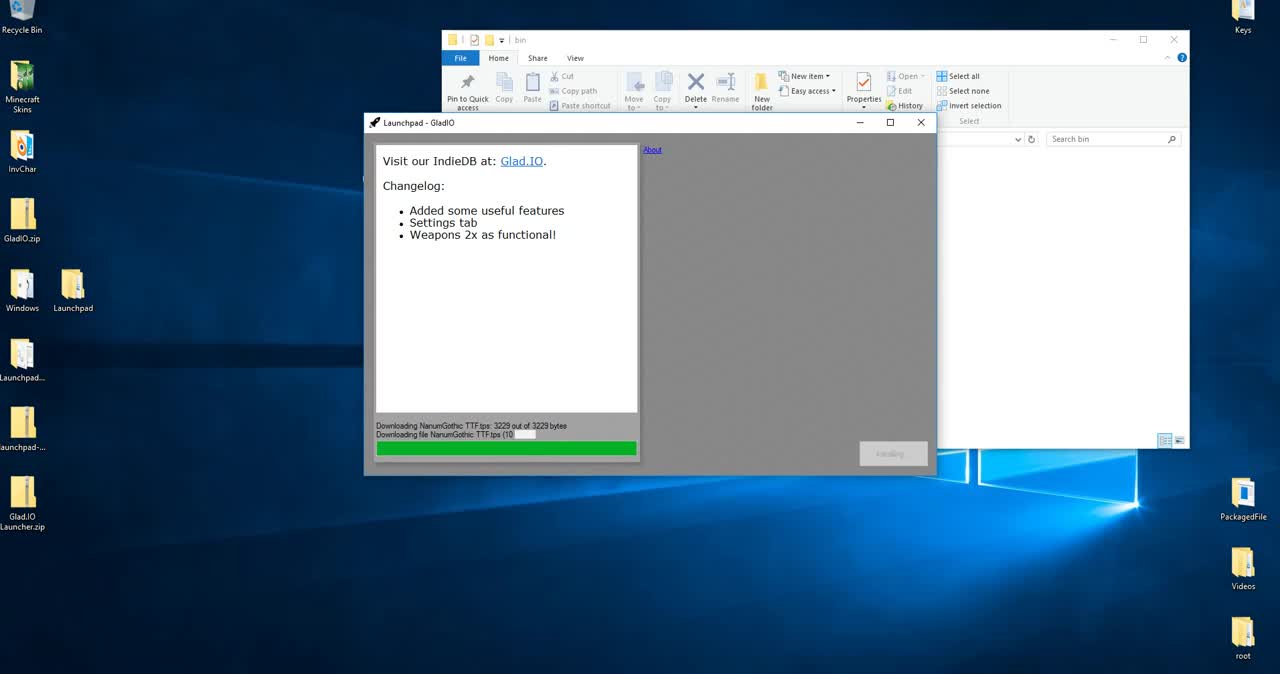Screen dimensions: 1280x674
Task: Click Invert selection in Explorer ribbon
Action: (x=969, y=106)
